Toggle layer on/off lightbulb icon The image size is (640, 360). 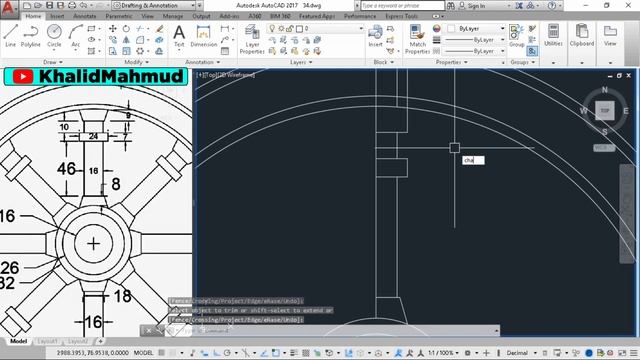pyautogui.click(x=272, y=29)
